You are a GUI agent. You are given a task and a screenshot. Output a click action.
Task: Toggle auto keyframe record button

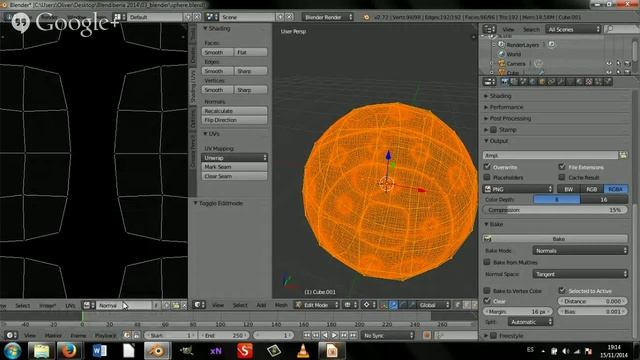(x=427, y=335)
